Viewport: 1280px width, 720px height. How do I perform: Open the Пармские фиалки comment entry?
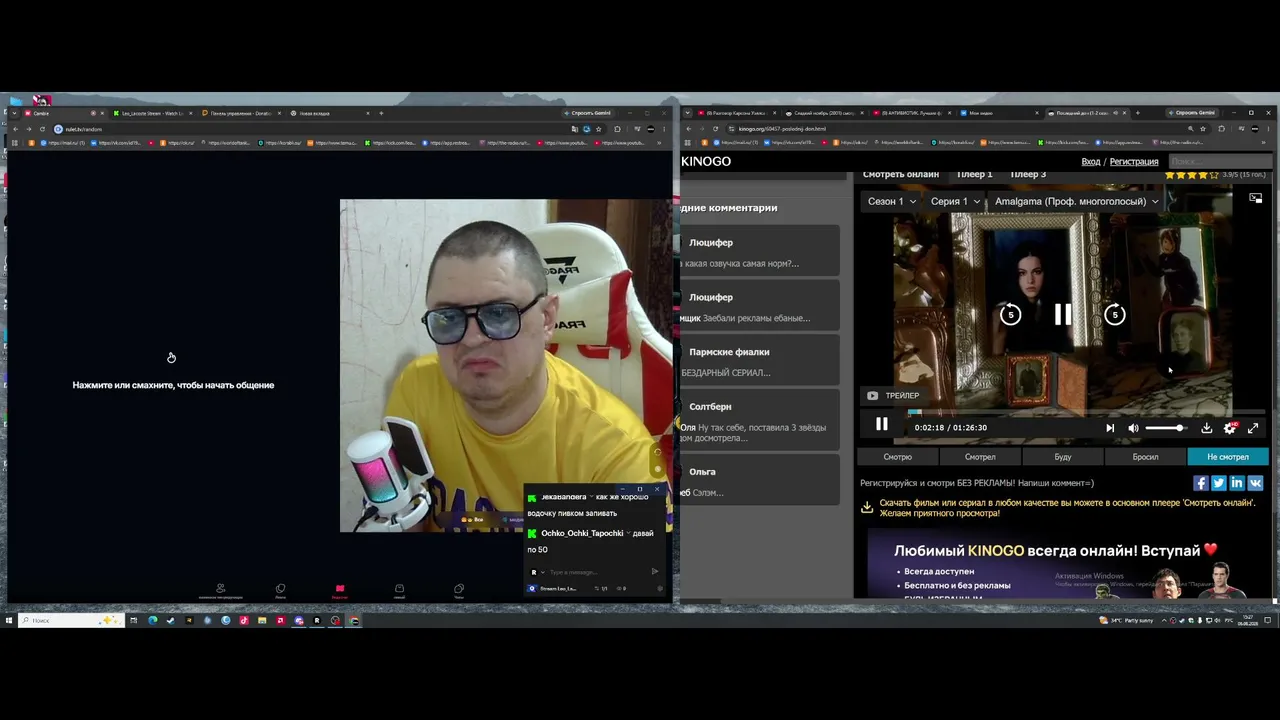point(761,362)
